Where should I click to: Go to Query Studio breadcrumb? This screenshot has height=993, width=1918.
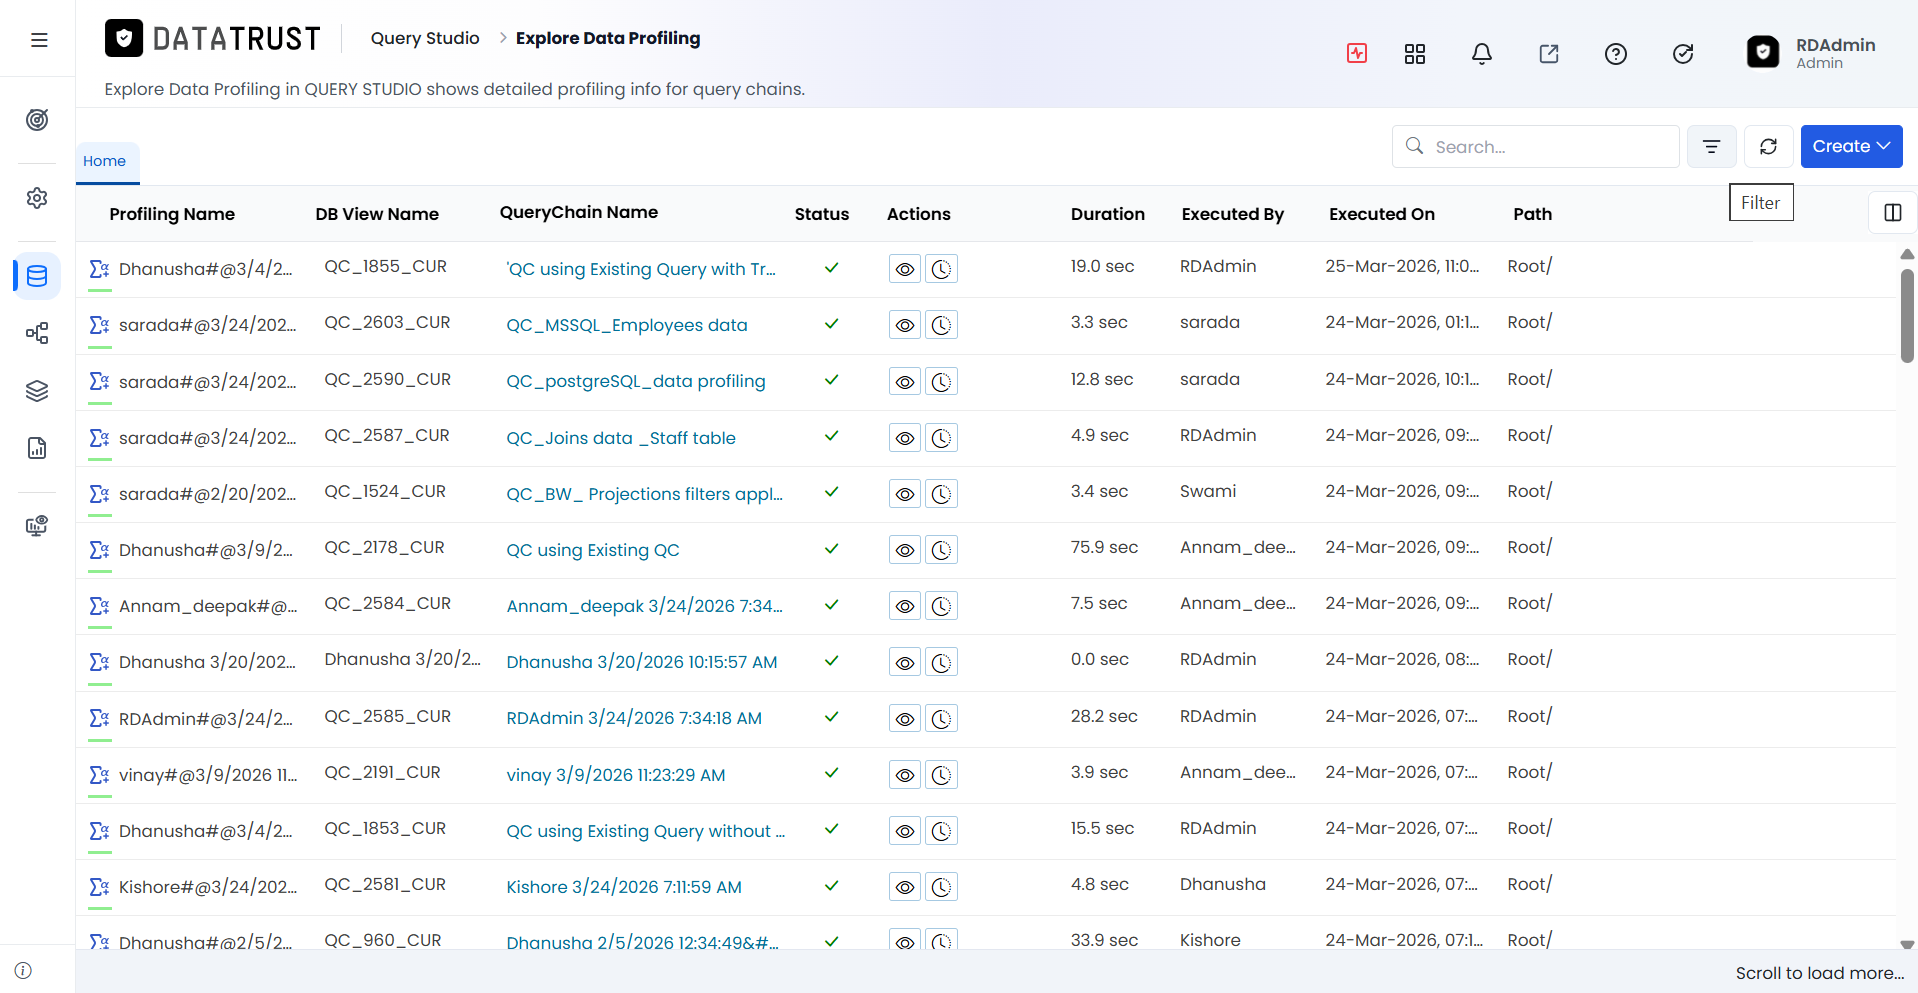(x=425, y=38)
